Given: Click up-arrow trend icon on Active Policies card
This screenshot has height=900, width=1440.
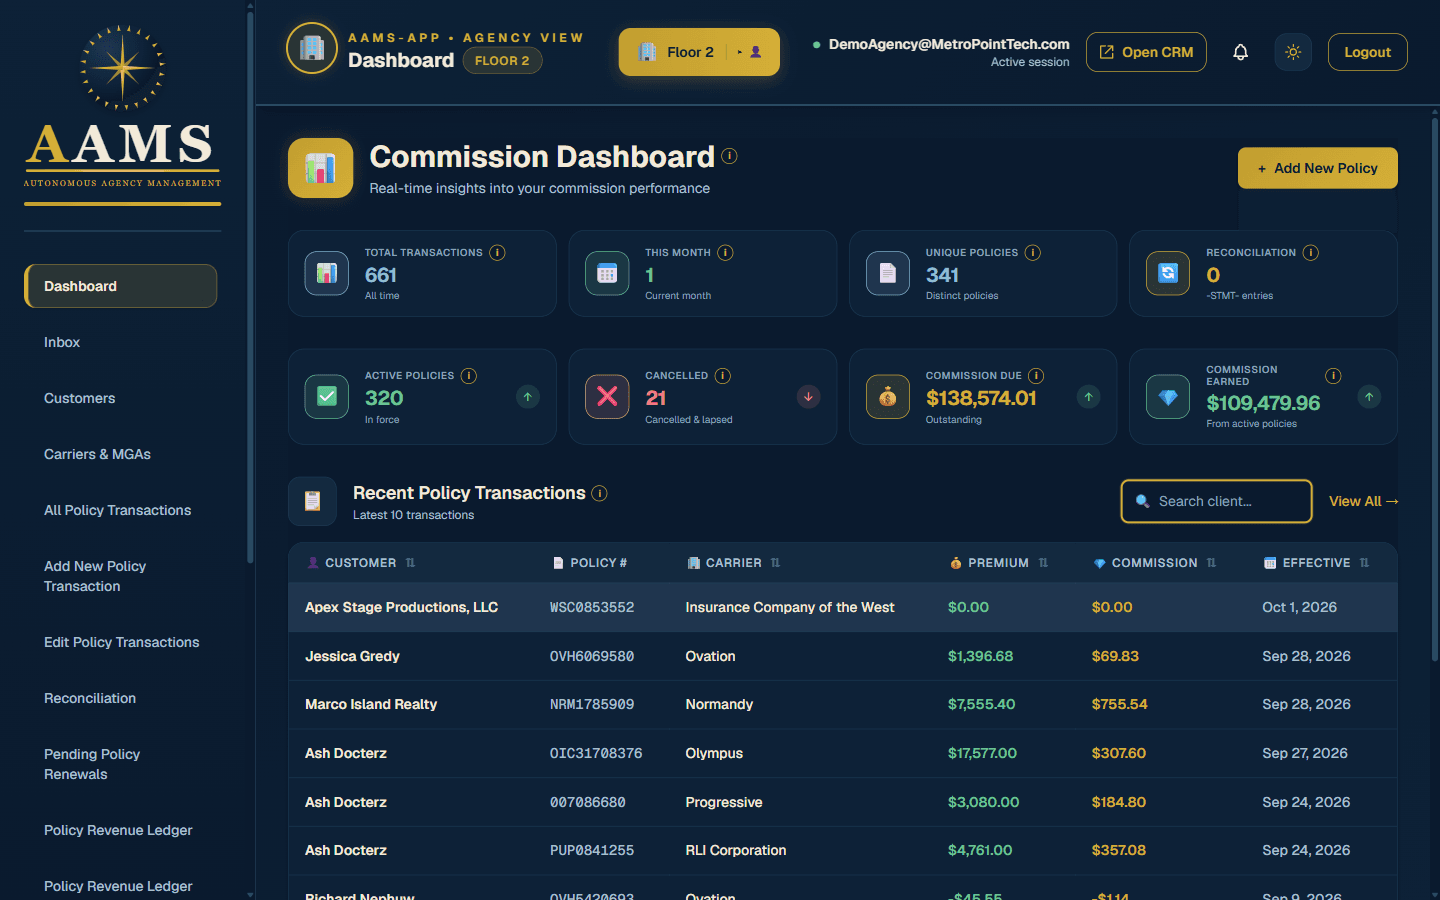Looking at the screenshot, I should 527,397.
